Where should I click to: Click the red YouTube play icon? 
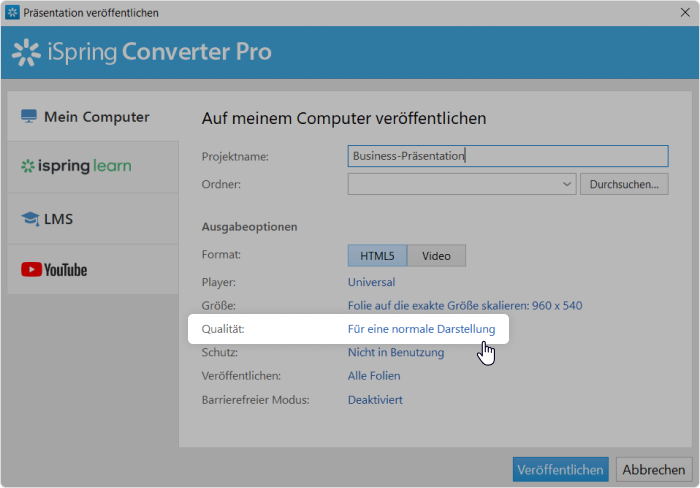[x=31, y=270]
